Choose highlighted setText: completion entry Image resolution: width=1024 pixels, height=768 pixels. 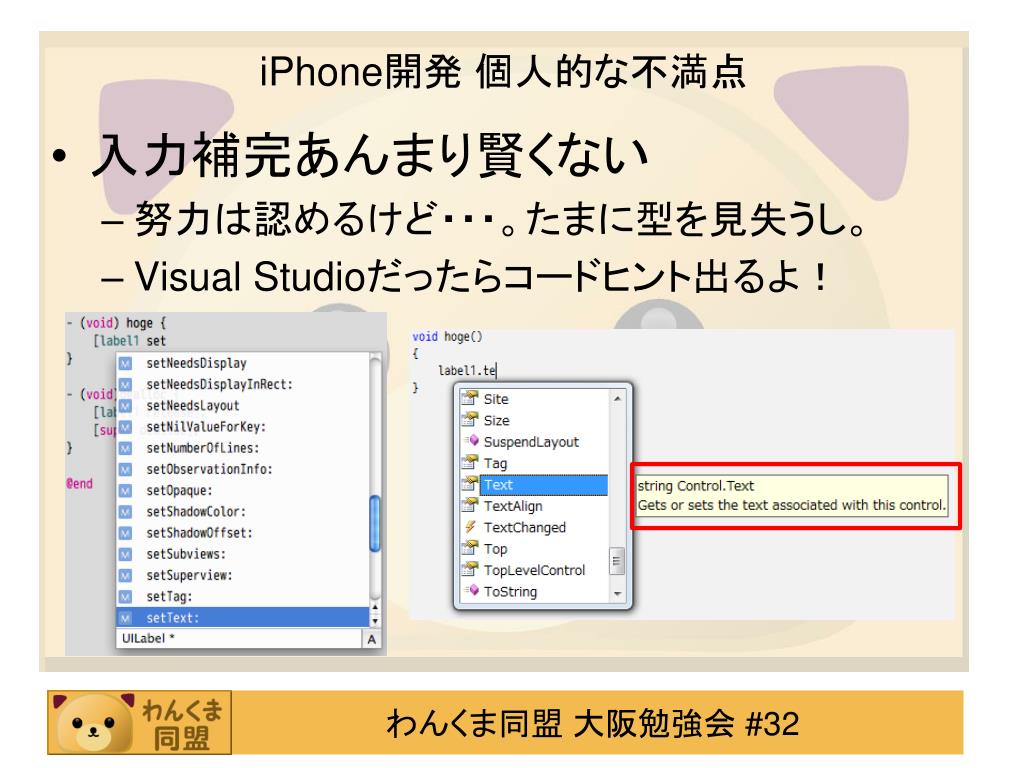[x=242, y=618]
